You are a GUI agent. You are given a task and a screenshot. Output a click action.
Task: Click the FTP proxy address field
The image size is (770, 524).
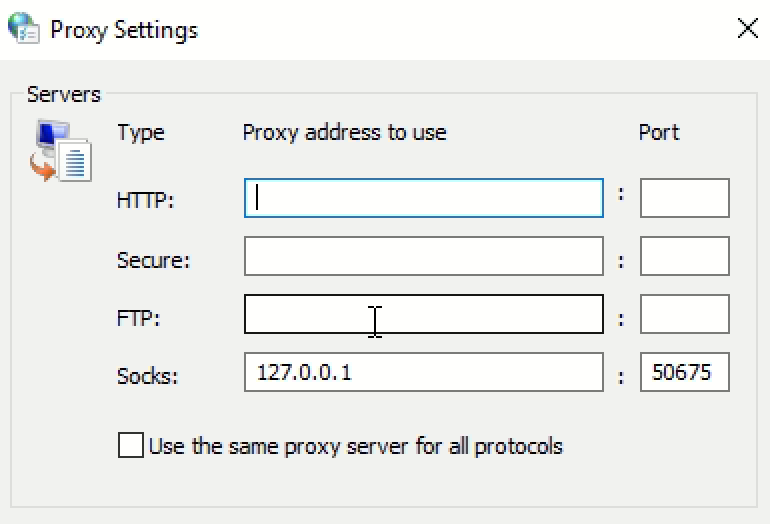coord(423,314)
